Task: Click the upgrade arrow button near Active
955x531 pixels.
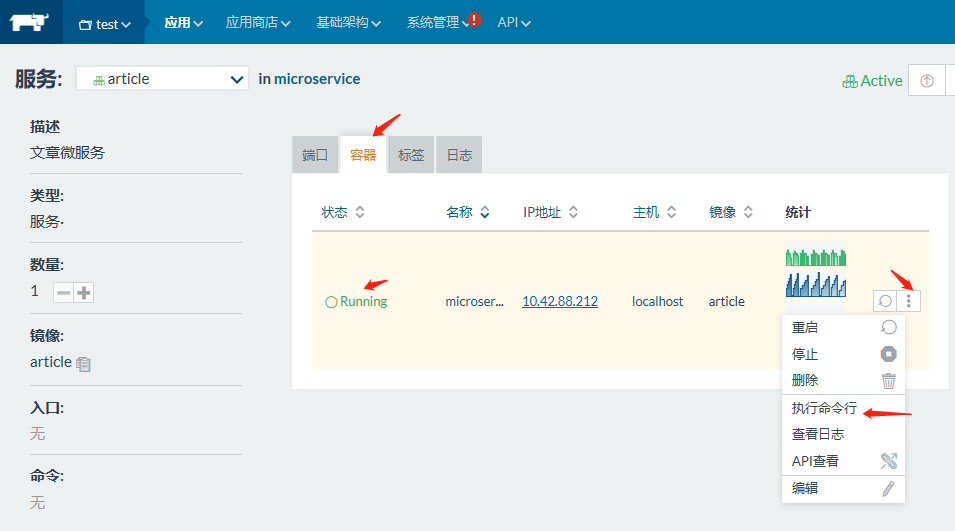Action: (926, 80)
